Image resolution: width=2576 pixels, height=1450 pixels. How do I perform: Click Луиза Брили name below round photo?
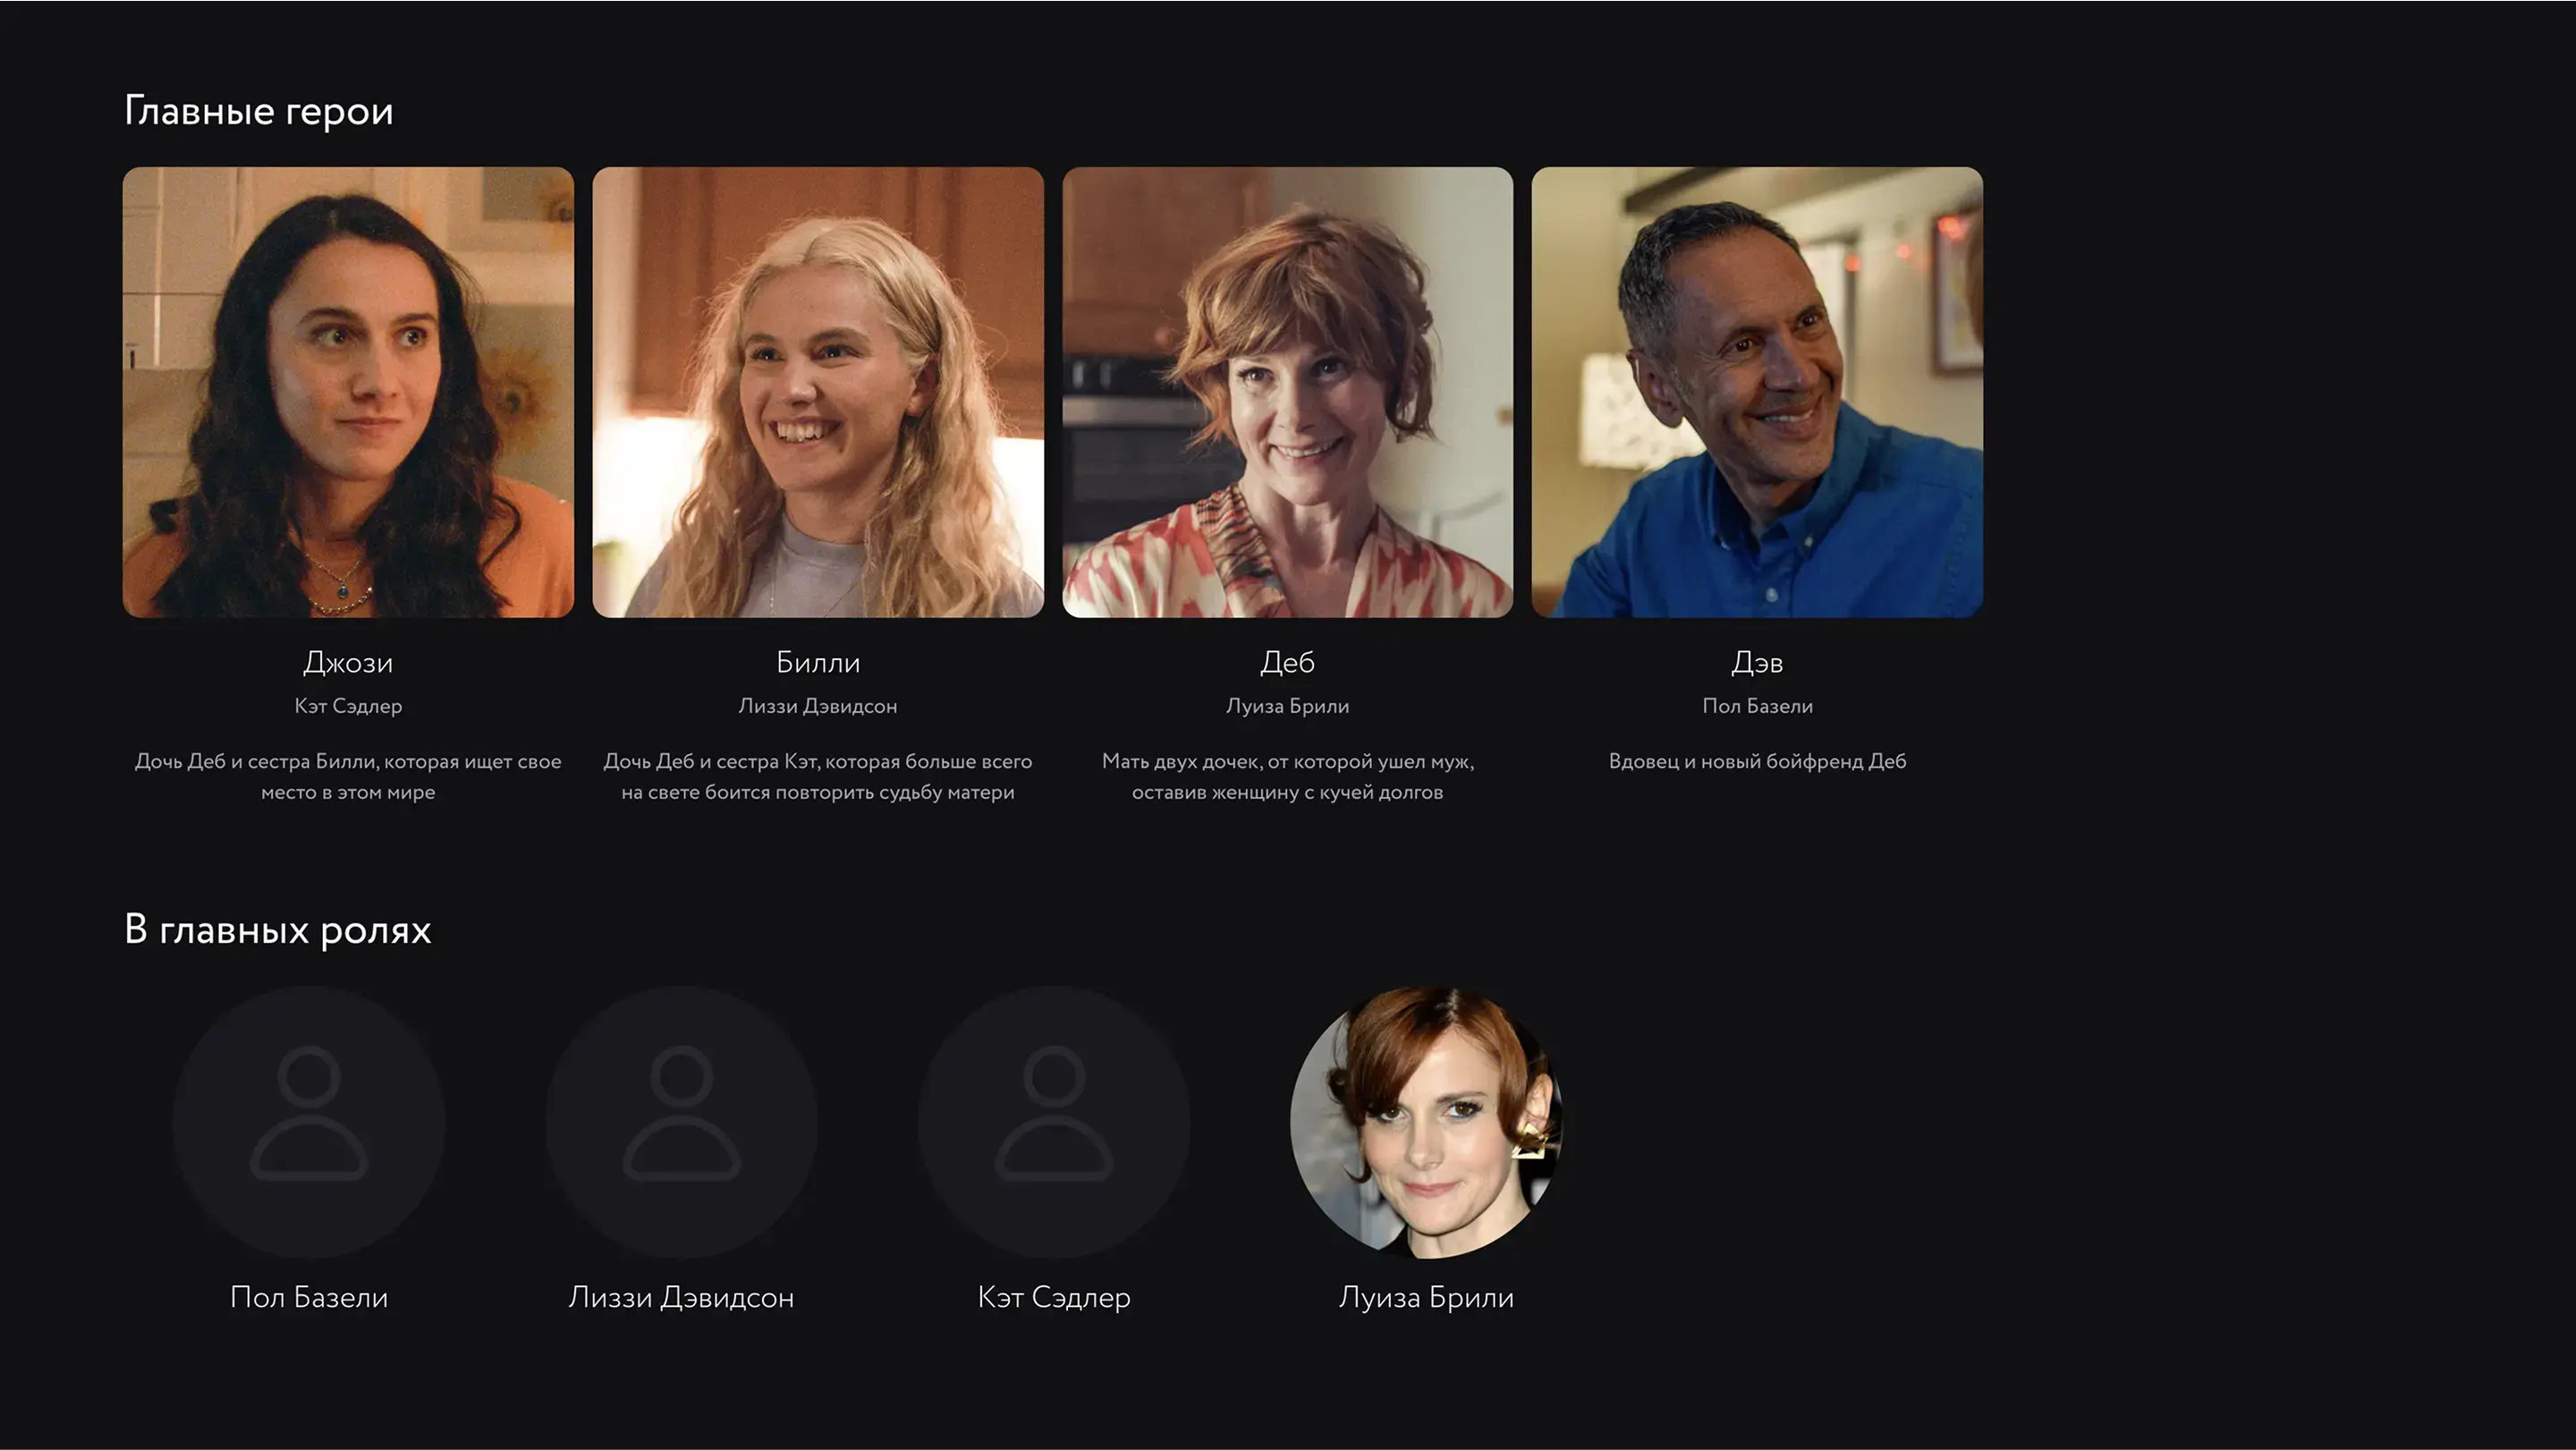tap(1426, 1297)
